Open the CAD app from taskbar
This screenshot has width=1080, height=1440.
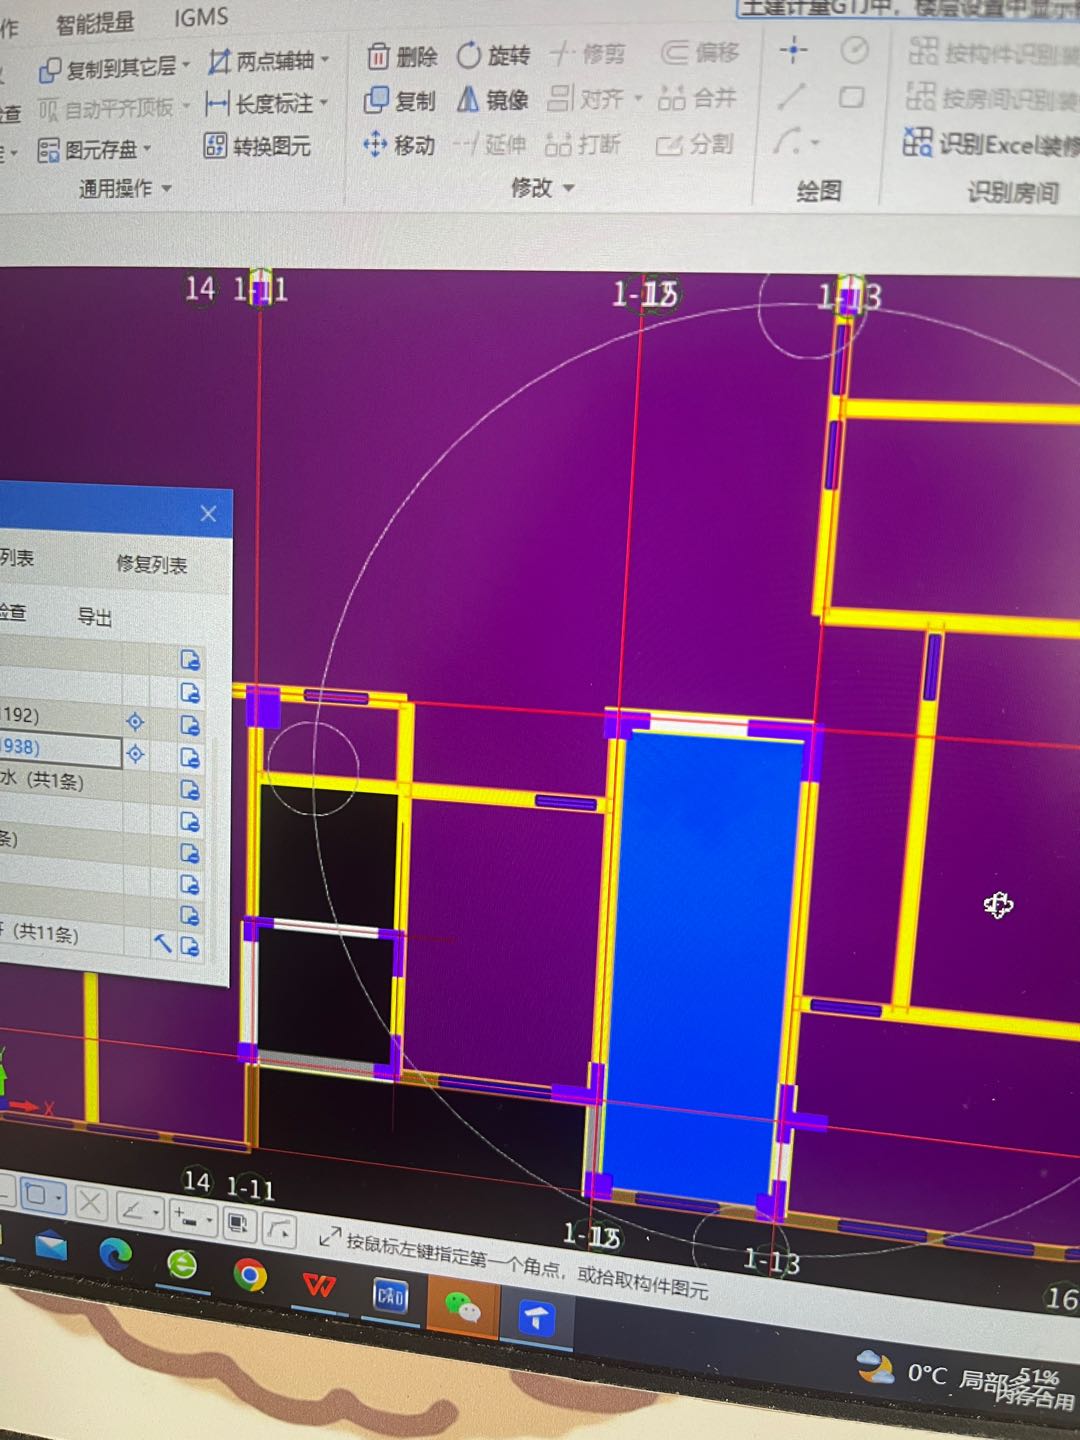tap(390, 1296)
